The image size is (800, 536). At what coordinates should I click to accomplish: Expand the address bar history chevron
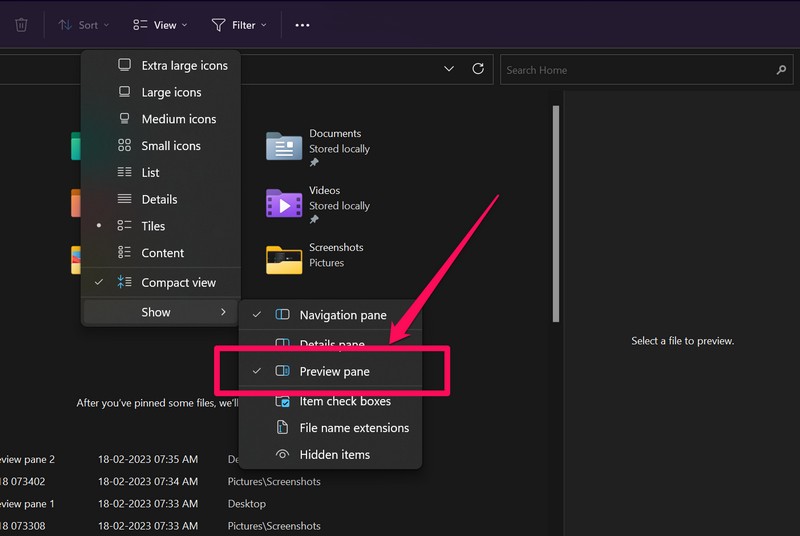click(x=449, y=69)
